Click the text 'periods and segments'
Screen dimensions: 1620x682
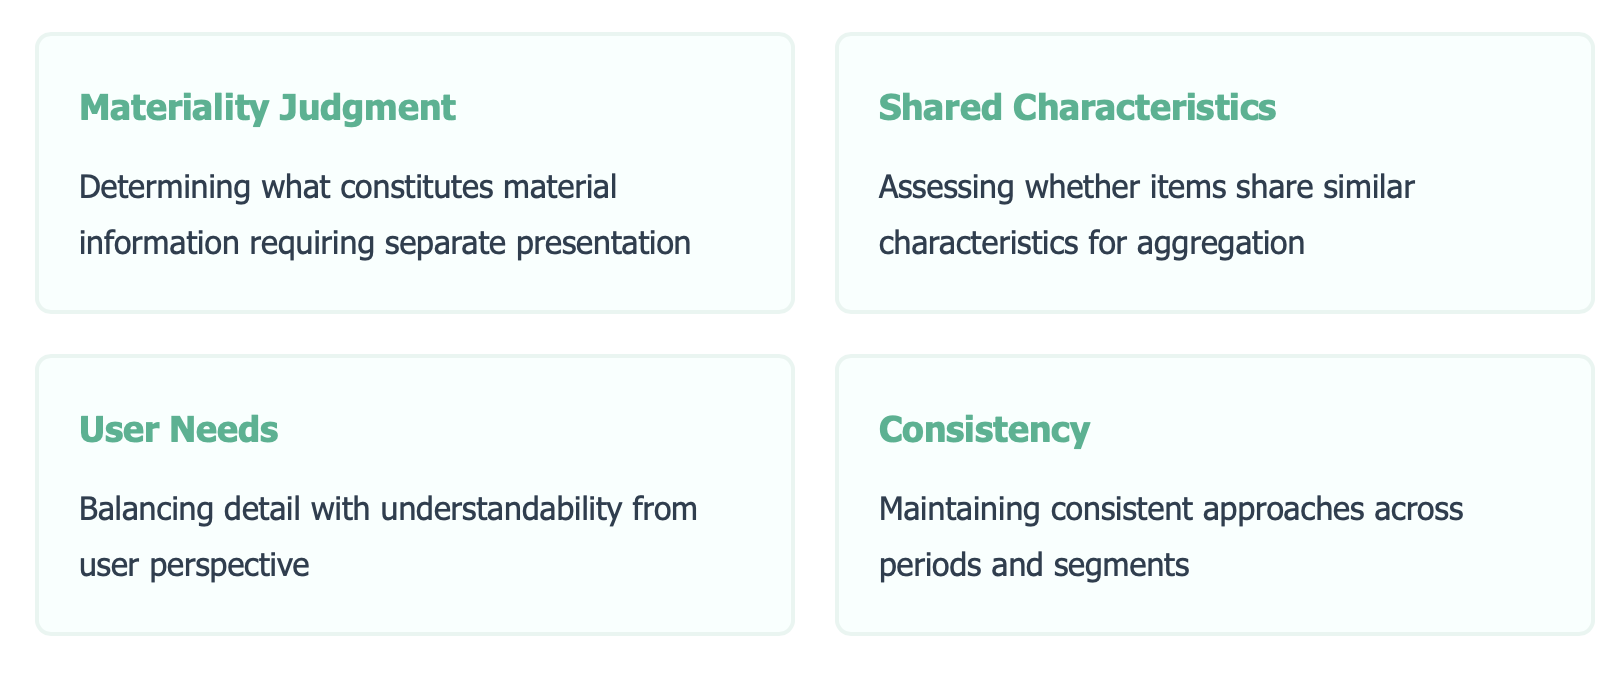click(x=1033, y=565)
